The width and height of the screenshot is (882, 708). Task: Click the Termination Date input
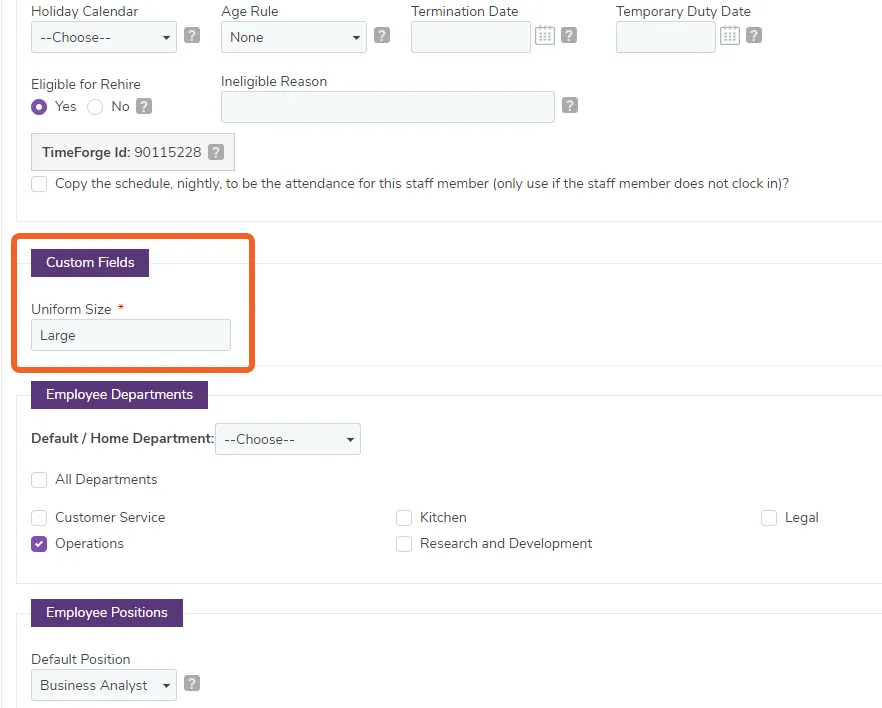point(471,37)
